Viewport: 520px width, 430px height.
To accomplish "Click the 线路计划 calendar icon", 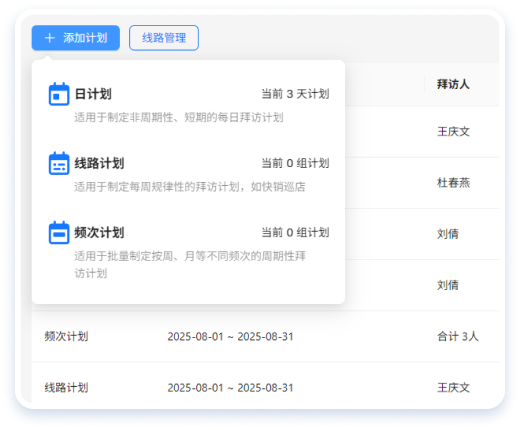I will [59, 163].
